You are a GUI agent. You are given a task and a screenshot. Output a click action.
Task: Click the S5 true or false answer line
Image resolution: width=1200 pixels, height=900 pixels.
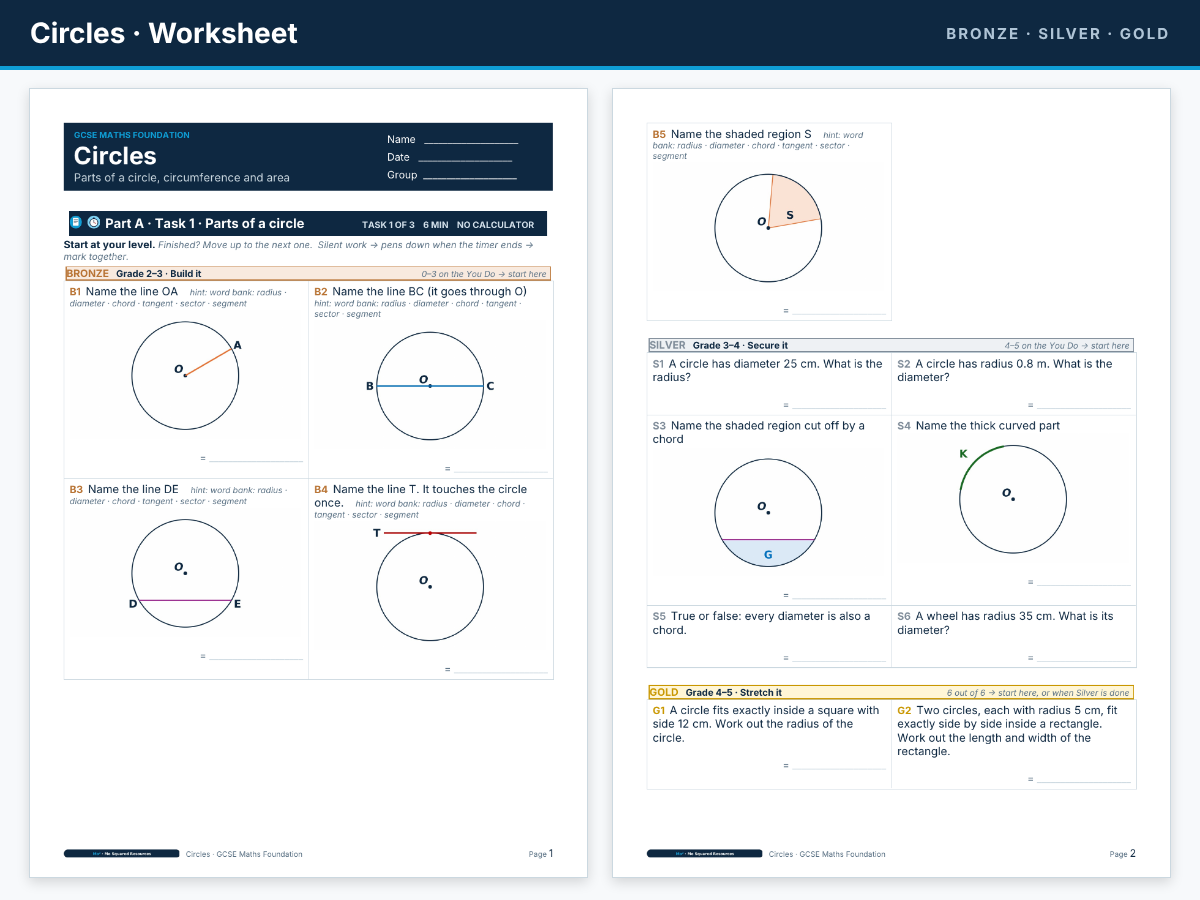[839, 661]
